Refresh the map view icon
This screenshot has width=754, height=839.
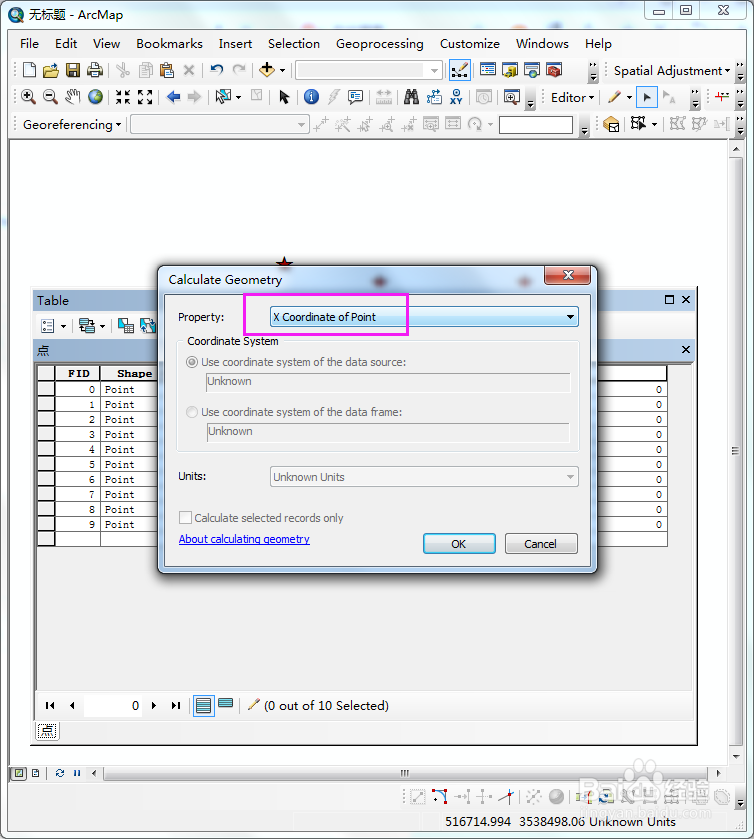pos(60,773)
